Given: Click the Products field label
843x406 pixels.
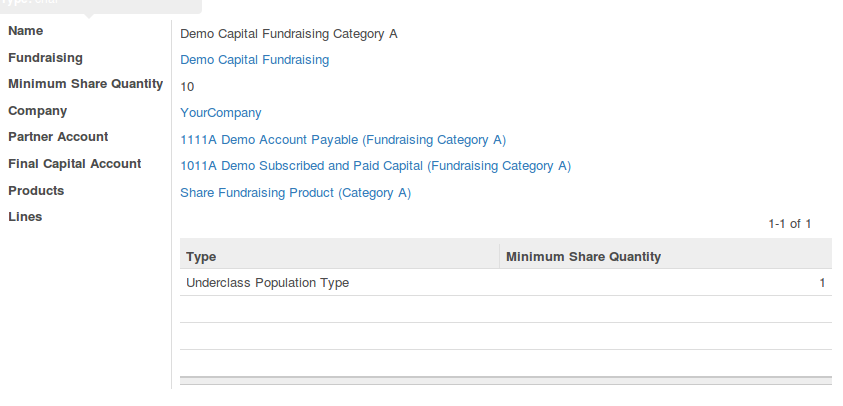Looking at the screenshot, I should click(x=36, y=190).
